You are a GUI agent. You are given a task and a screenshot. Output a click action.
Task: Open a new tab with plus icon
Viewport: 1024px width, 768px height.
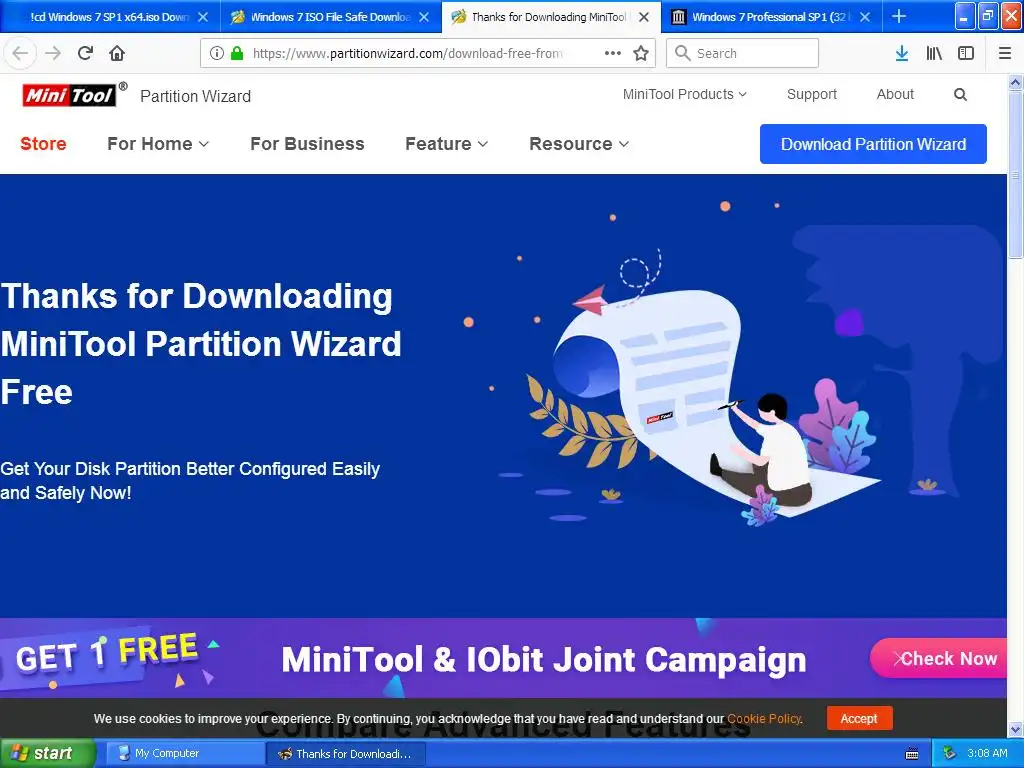(899, 16)
